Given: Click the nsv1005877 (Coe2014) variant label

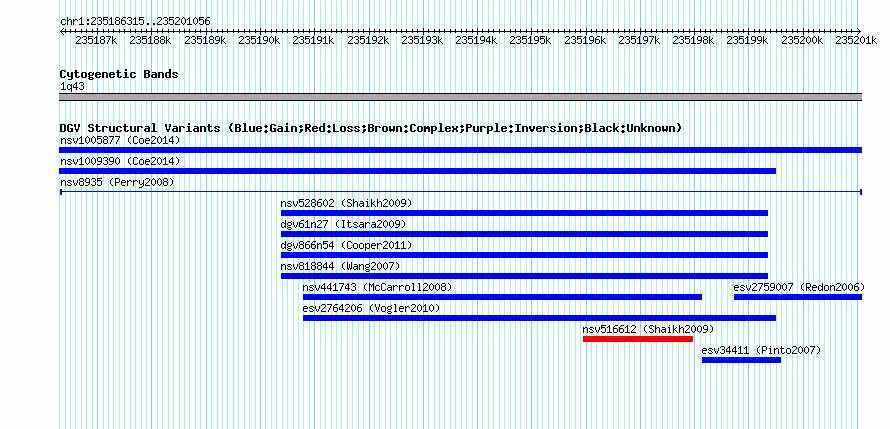Looking at the screenshot, I should pyautogui.click(x=120, y=140).
